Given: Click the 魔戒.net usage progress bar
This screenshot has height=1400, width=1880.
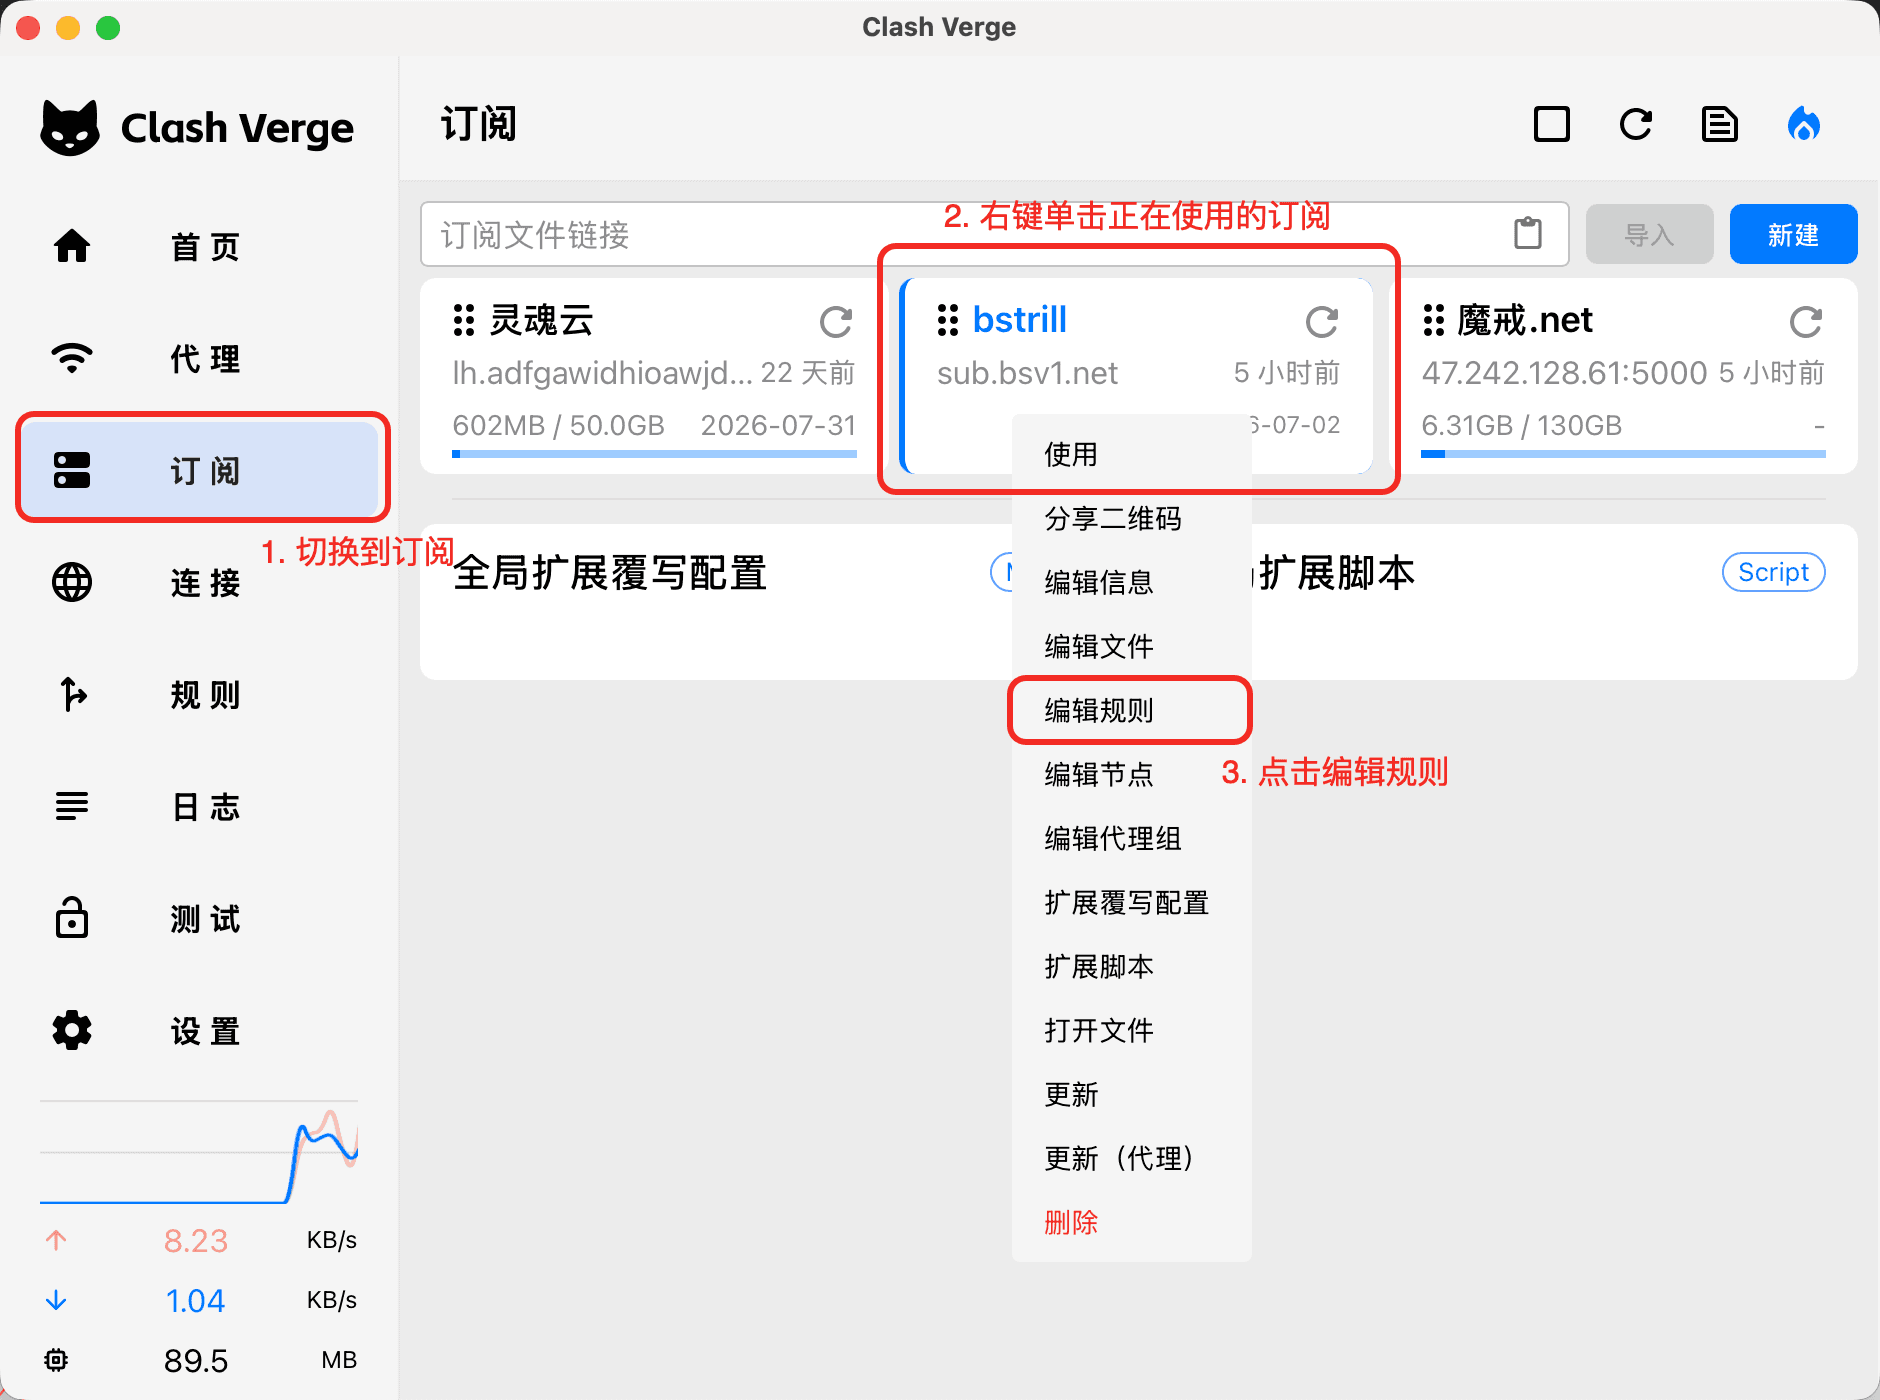Looking at the screenshot, I should pyautogui.click(x=1623, y=454).
